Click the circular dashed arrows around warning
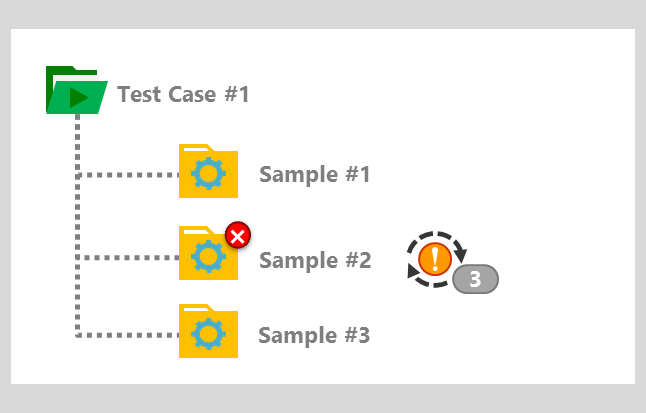Screen dimensions: 646x413 click(x=437, y=259)
